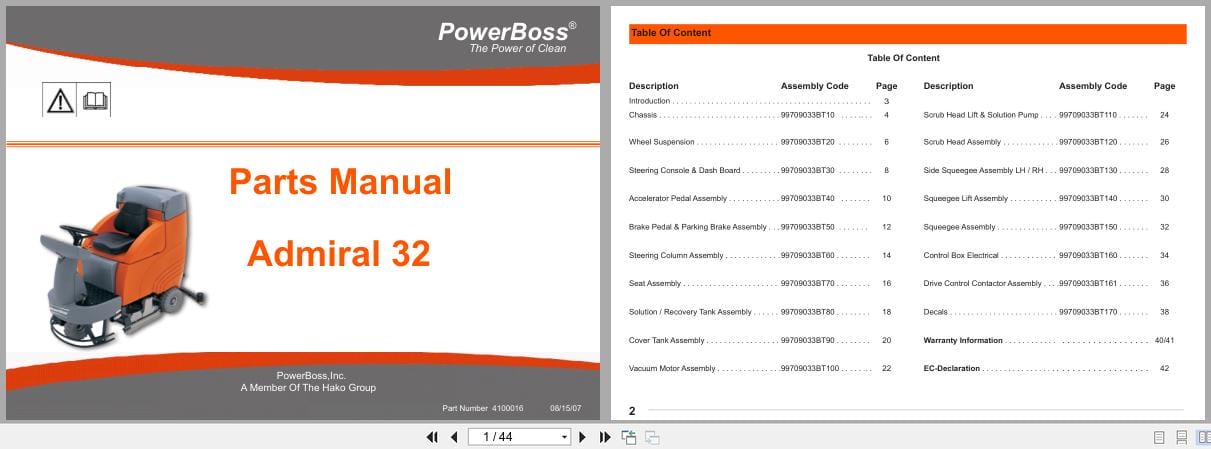Click A Member Of The Hako Group text
Image resolution: width=1211 pixels, height=449 pixels.
(308, 388)
